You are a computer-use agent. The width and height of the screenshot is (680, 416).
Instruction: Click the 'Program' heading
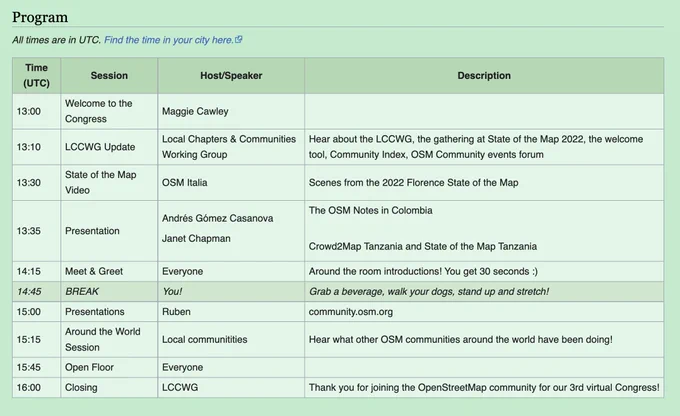click(40, 17)
